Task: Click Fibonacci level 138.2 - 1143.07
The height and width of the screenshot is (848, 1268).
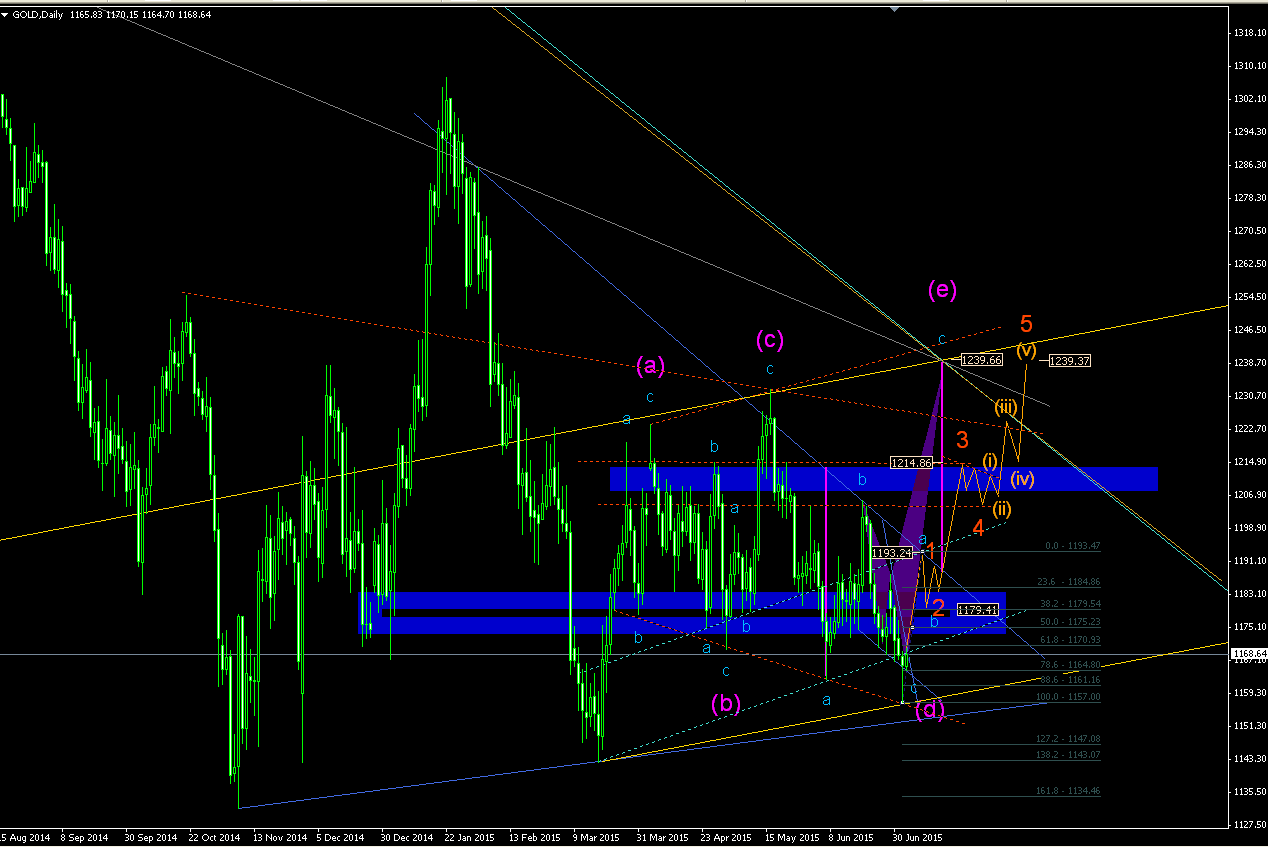Action: [x=1066, y=754]
